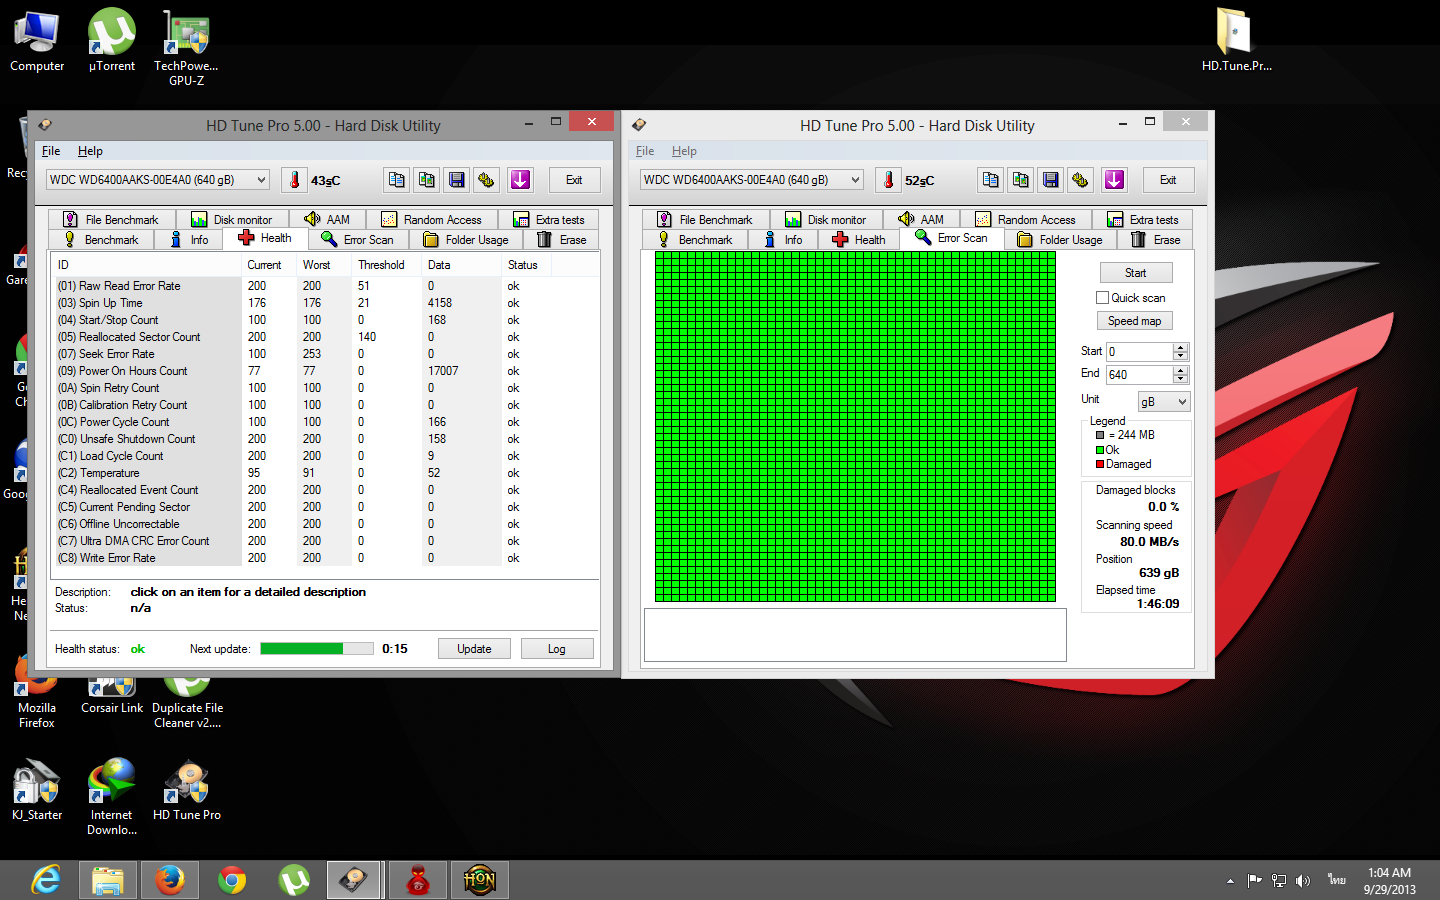Enable the Quick scan checkbox

click(x=1102, y=298)
